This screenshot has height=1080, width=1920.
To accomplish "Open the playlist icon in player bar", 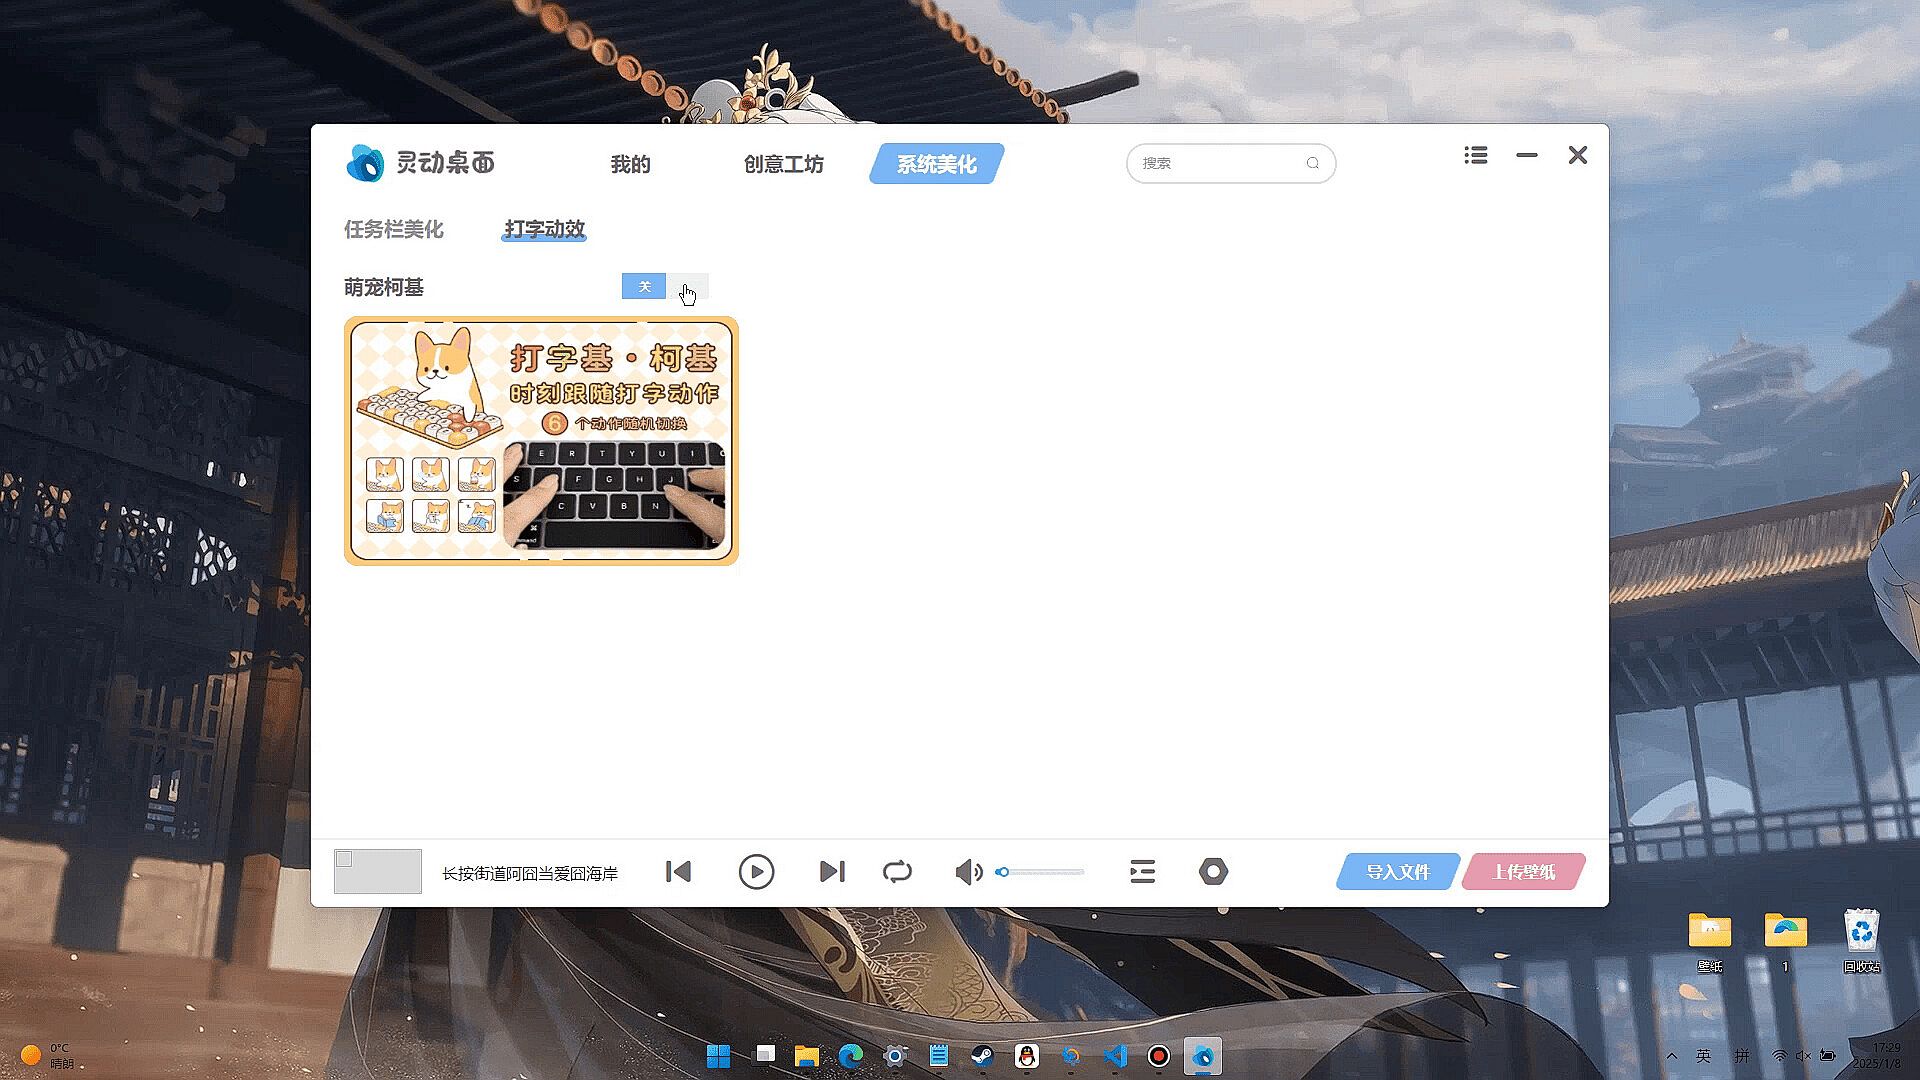I will (x=1142, y=872).
